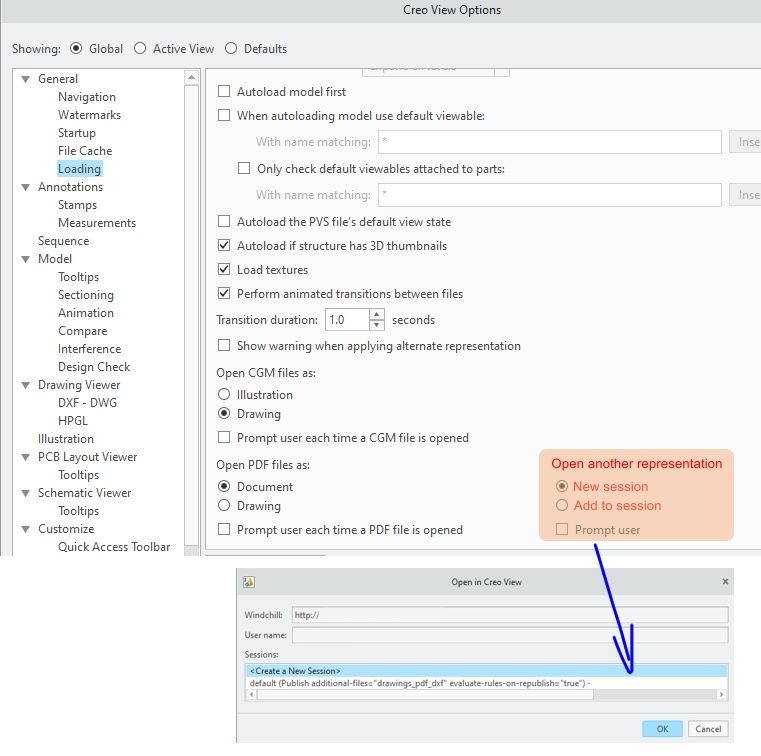This screenshot has width=761, height=756.
Task: Click the sessions list horizontal scrollbar thumb
Action: tap(425, 695)
